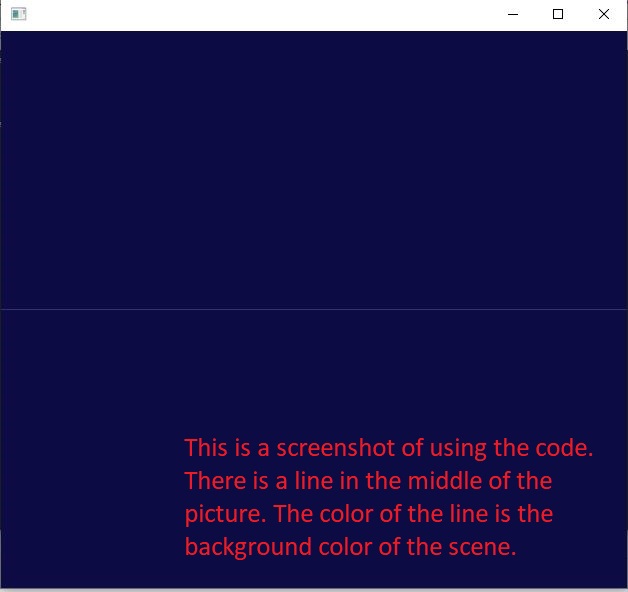Minimize the window
Image resolution: width=628 pixels, height=592 pixels.
(513, 14)
